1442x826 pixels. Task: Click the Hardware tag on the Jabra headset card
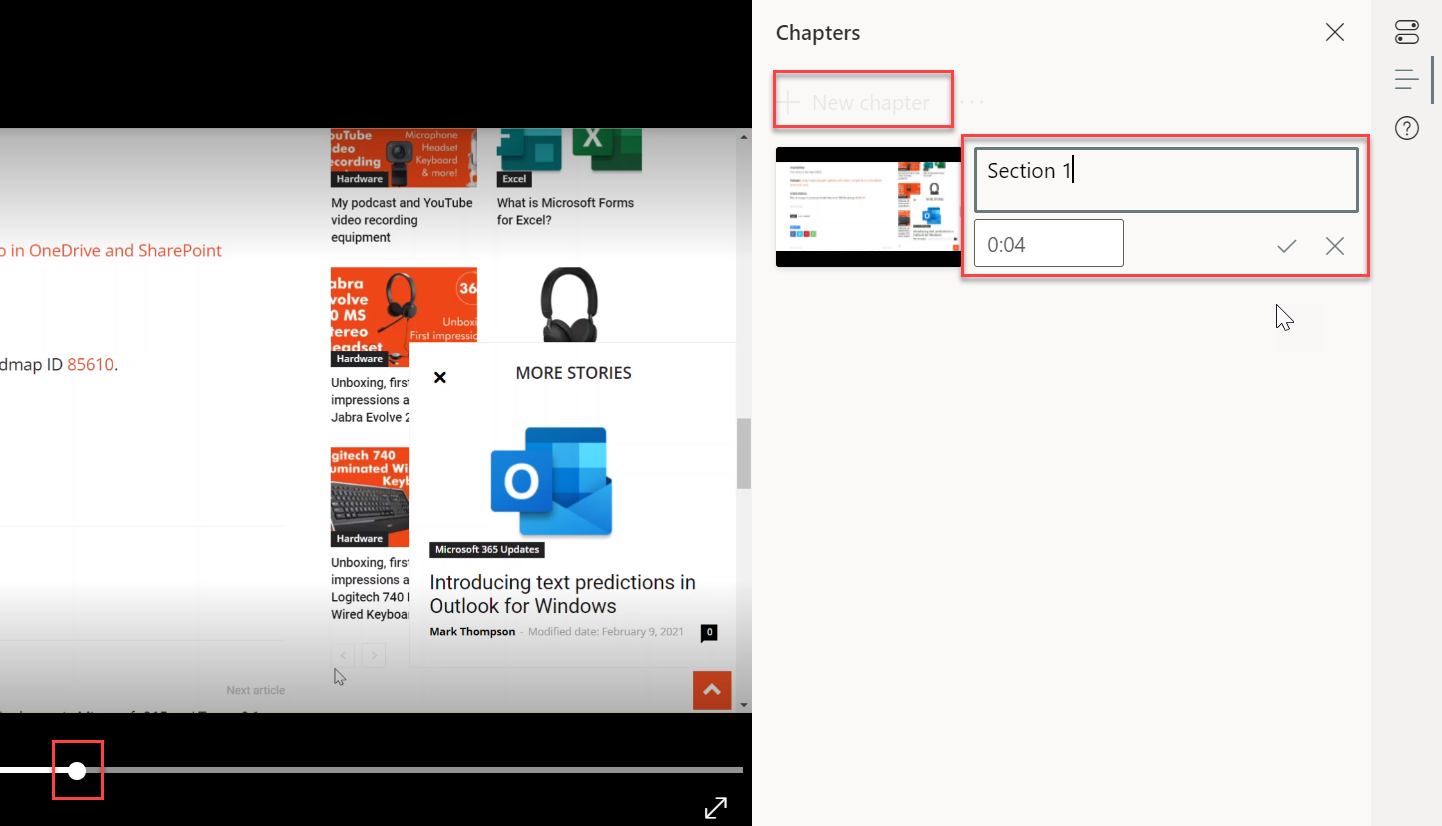point(360,358)
